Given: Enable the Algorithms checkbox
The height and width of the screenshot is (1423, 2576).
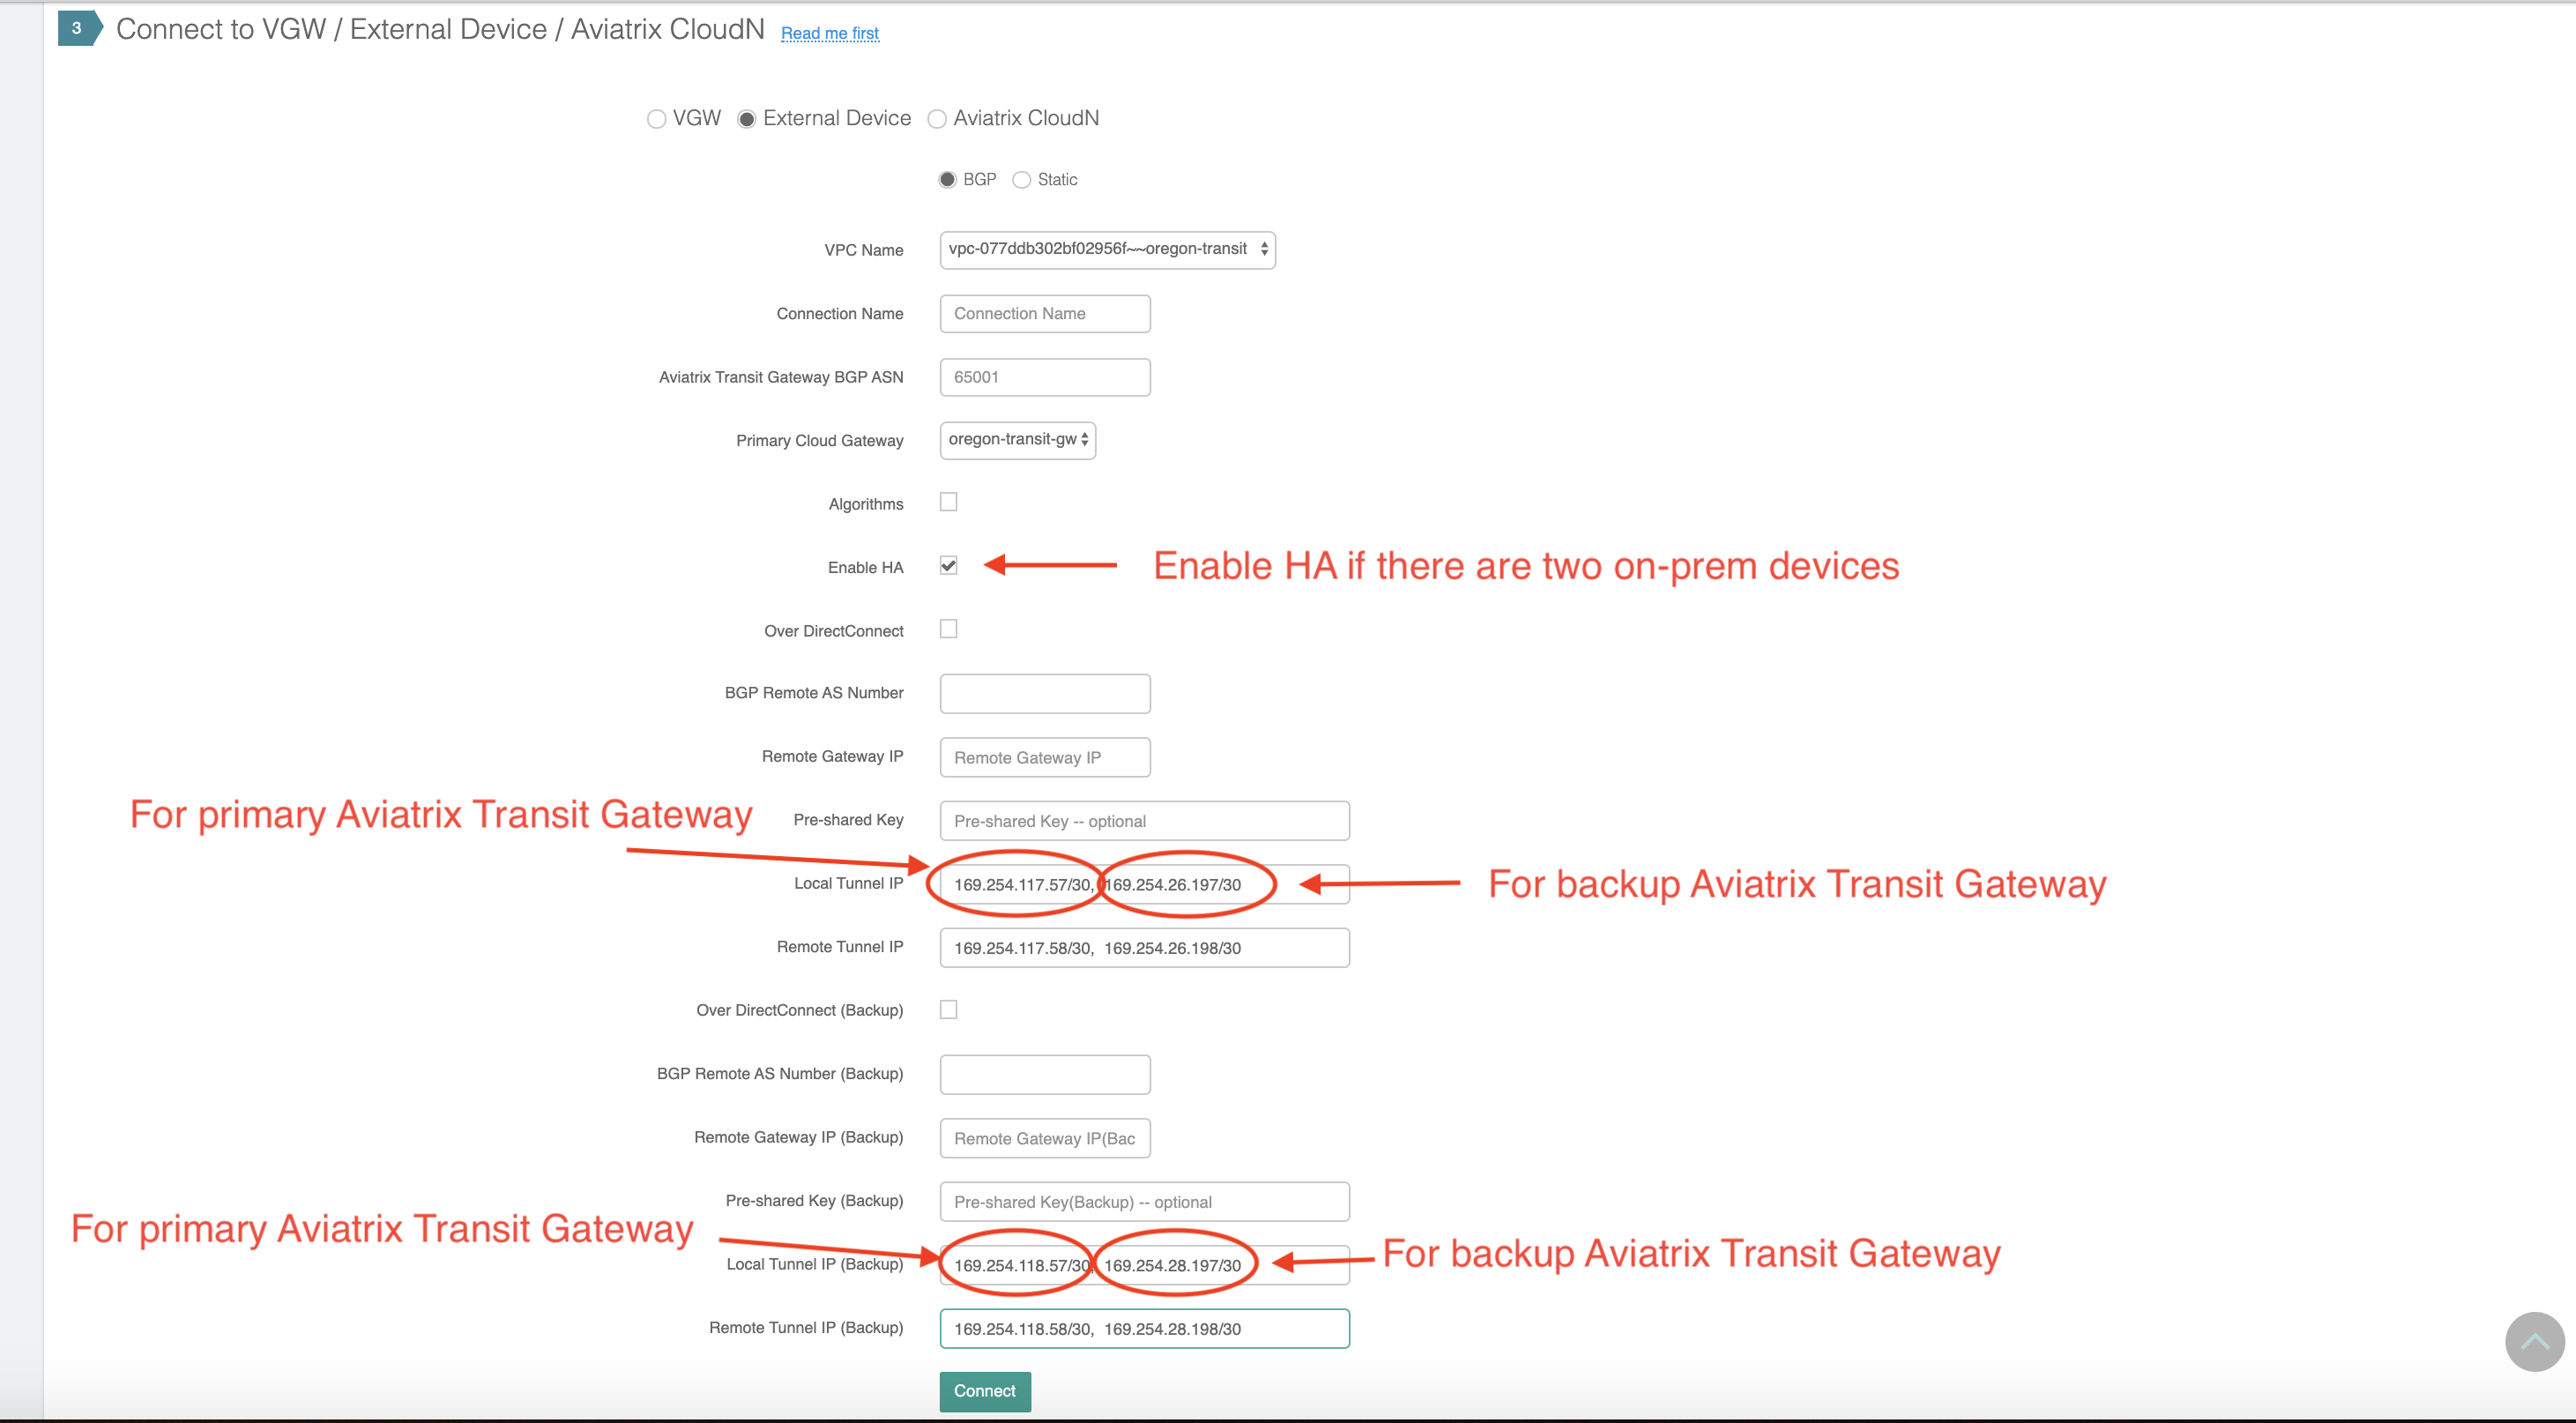Looking at the screenshot, I should [948, 501].
